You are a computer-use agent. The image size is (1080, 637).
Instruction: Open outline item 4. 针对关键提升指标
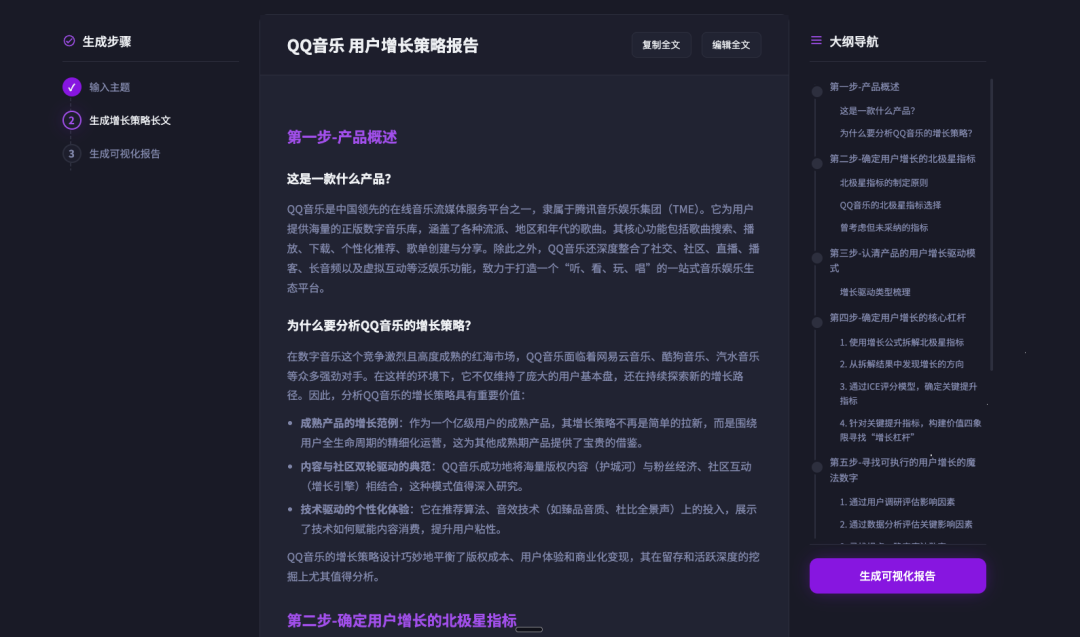[x=910, y=430]
